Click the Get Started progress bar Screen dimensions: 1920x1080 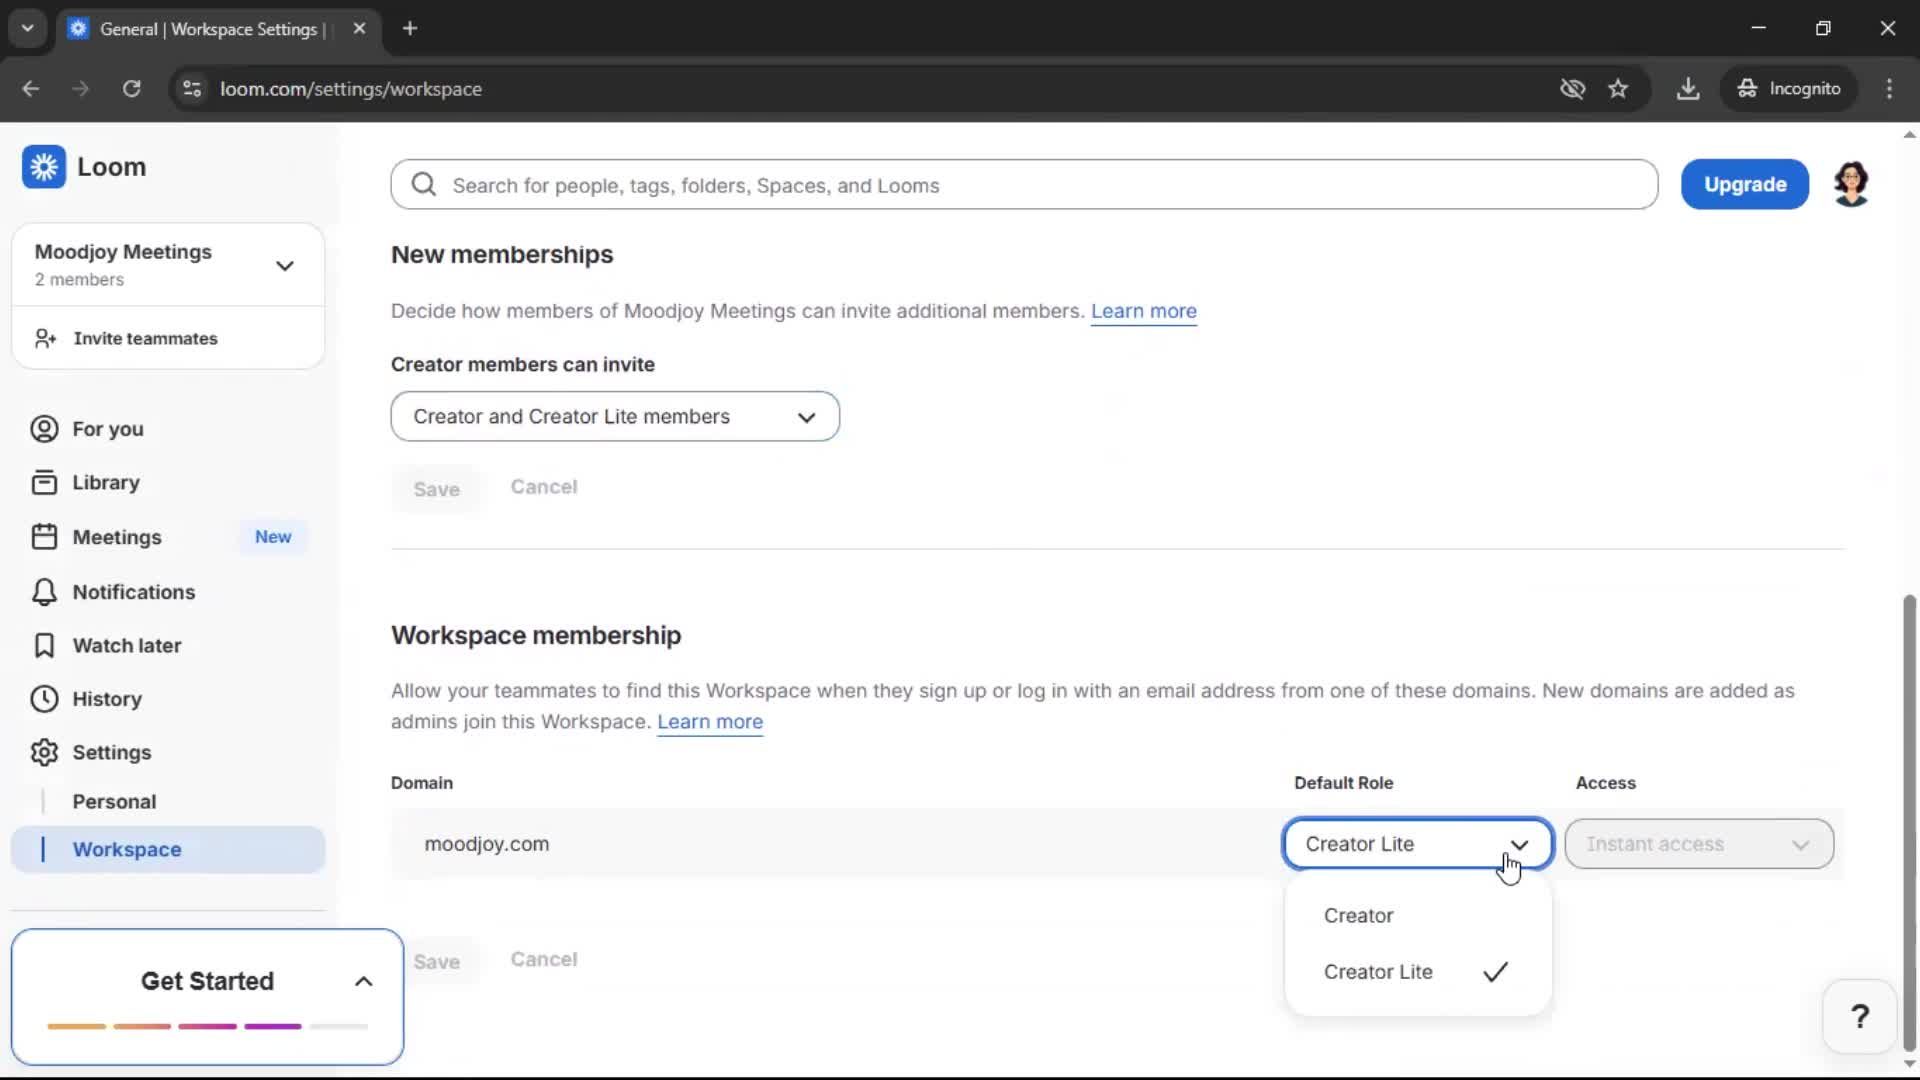click(x=207, y=1026)
